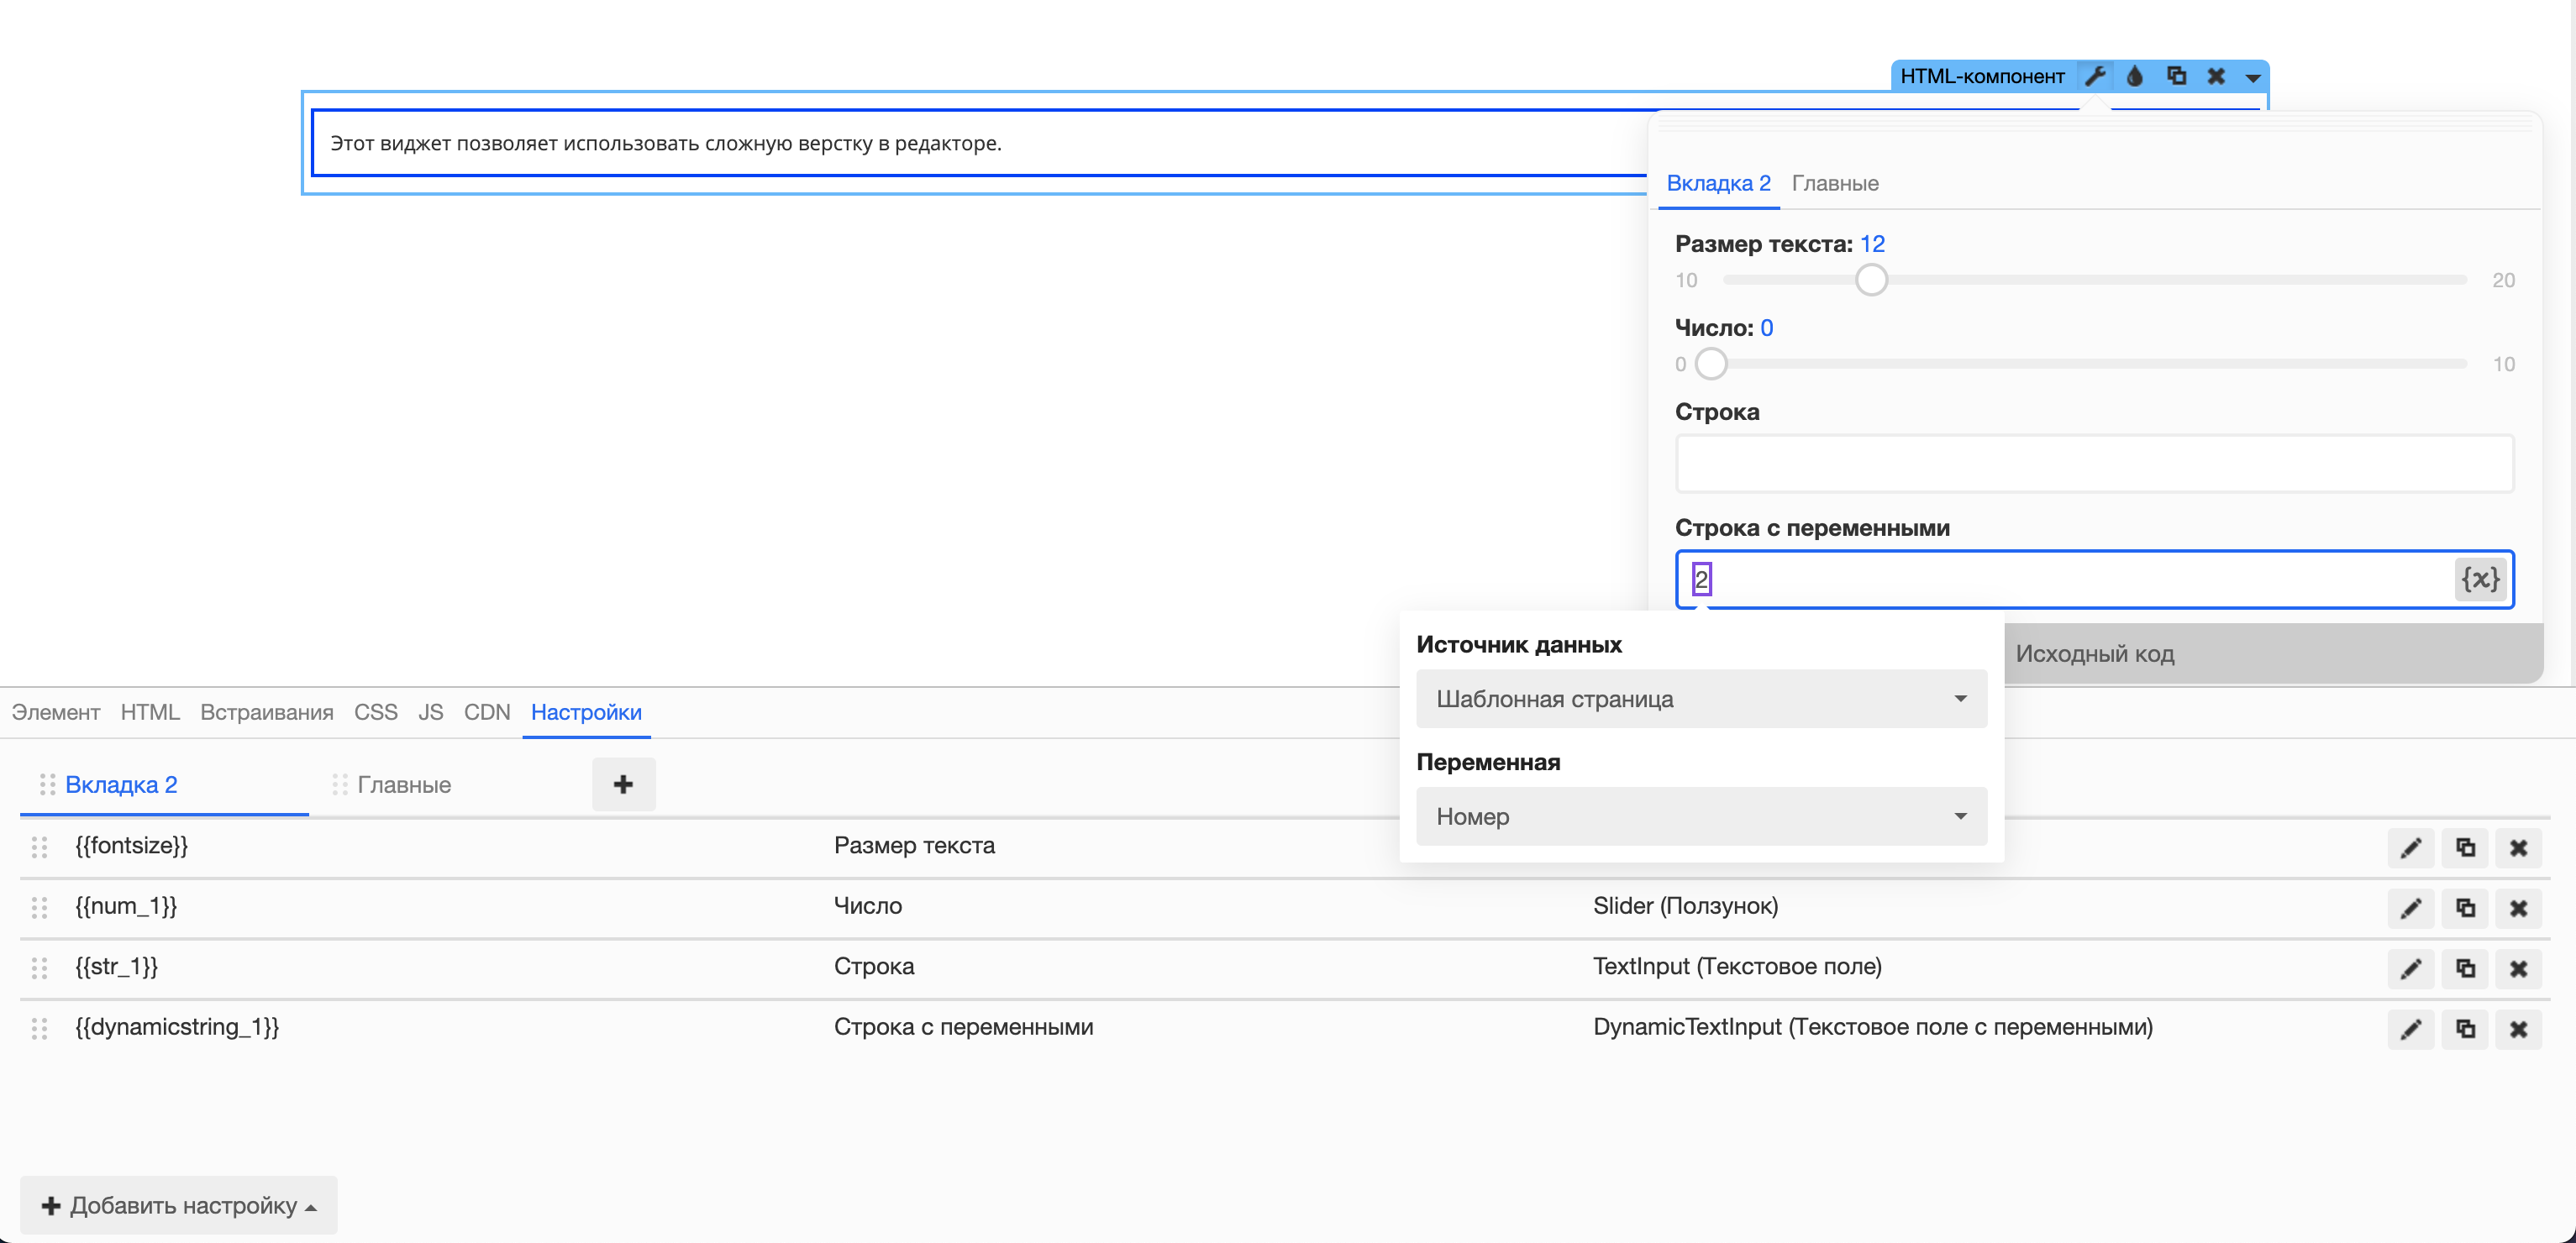Open the Переменная dropdown showing Номер
The image size is (2576, 1243).
pyautogui.click(x=1701, y=816)
